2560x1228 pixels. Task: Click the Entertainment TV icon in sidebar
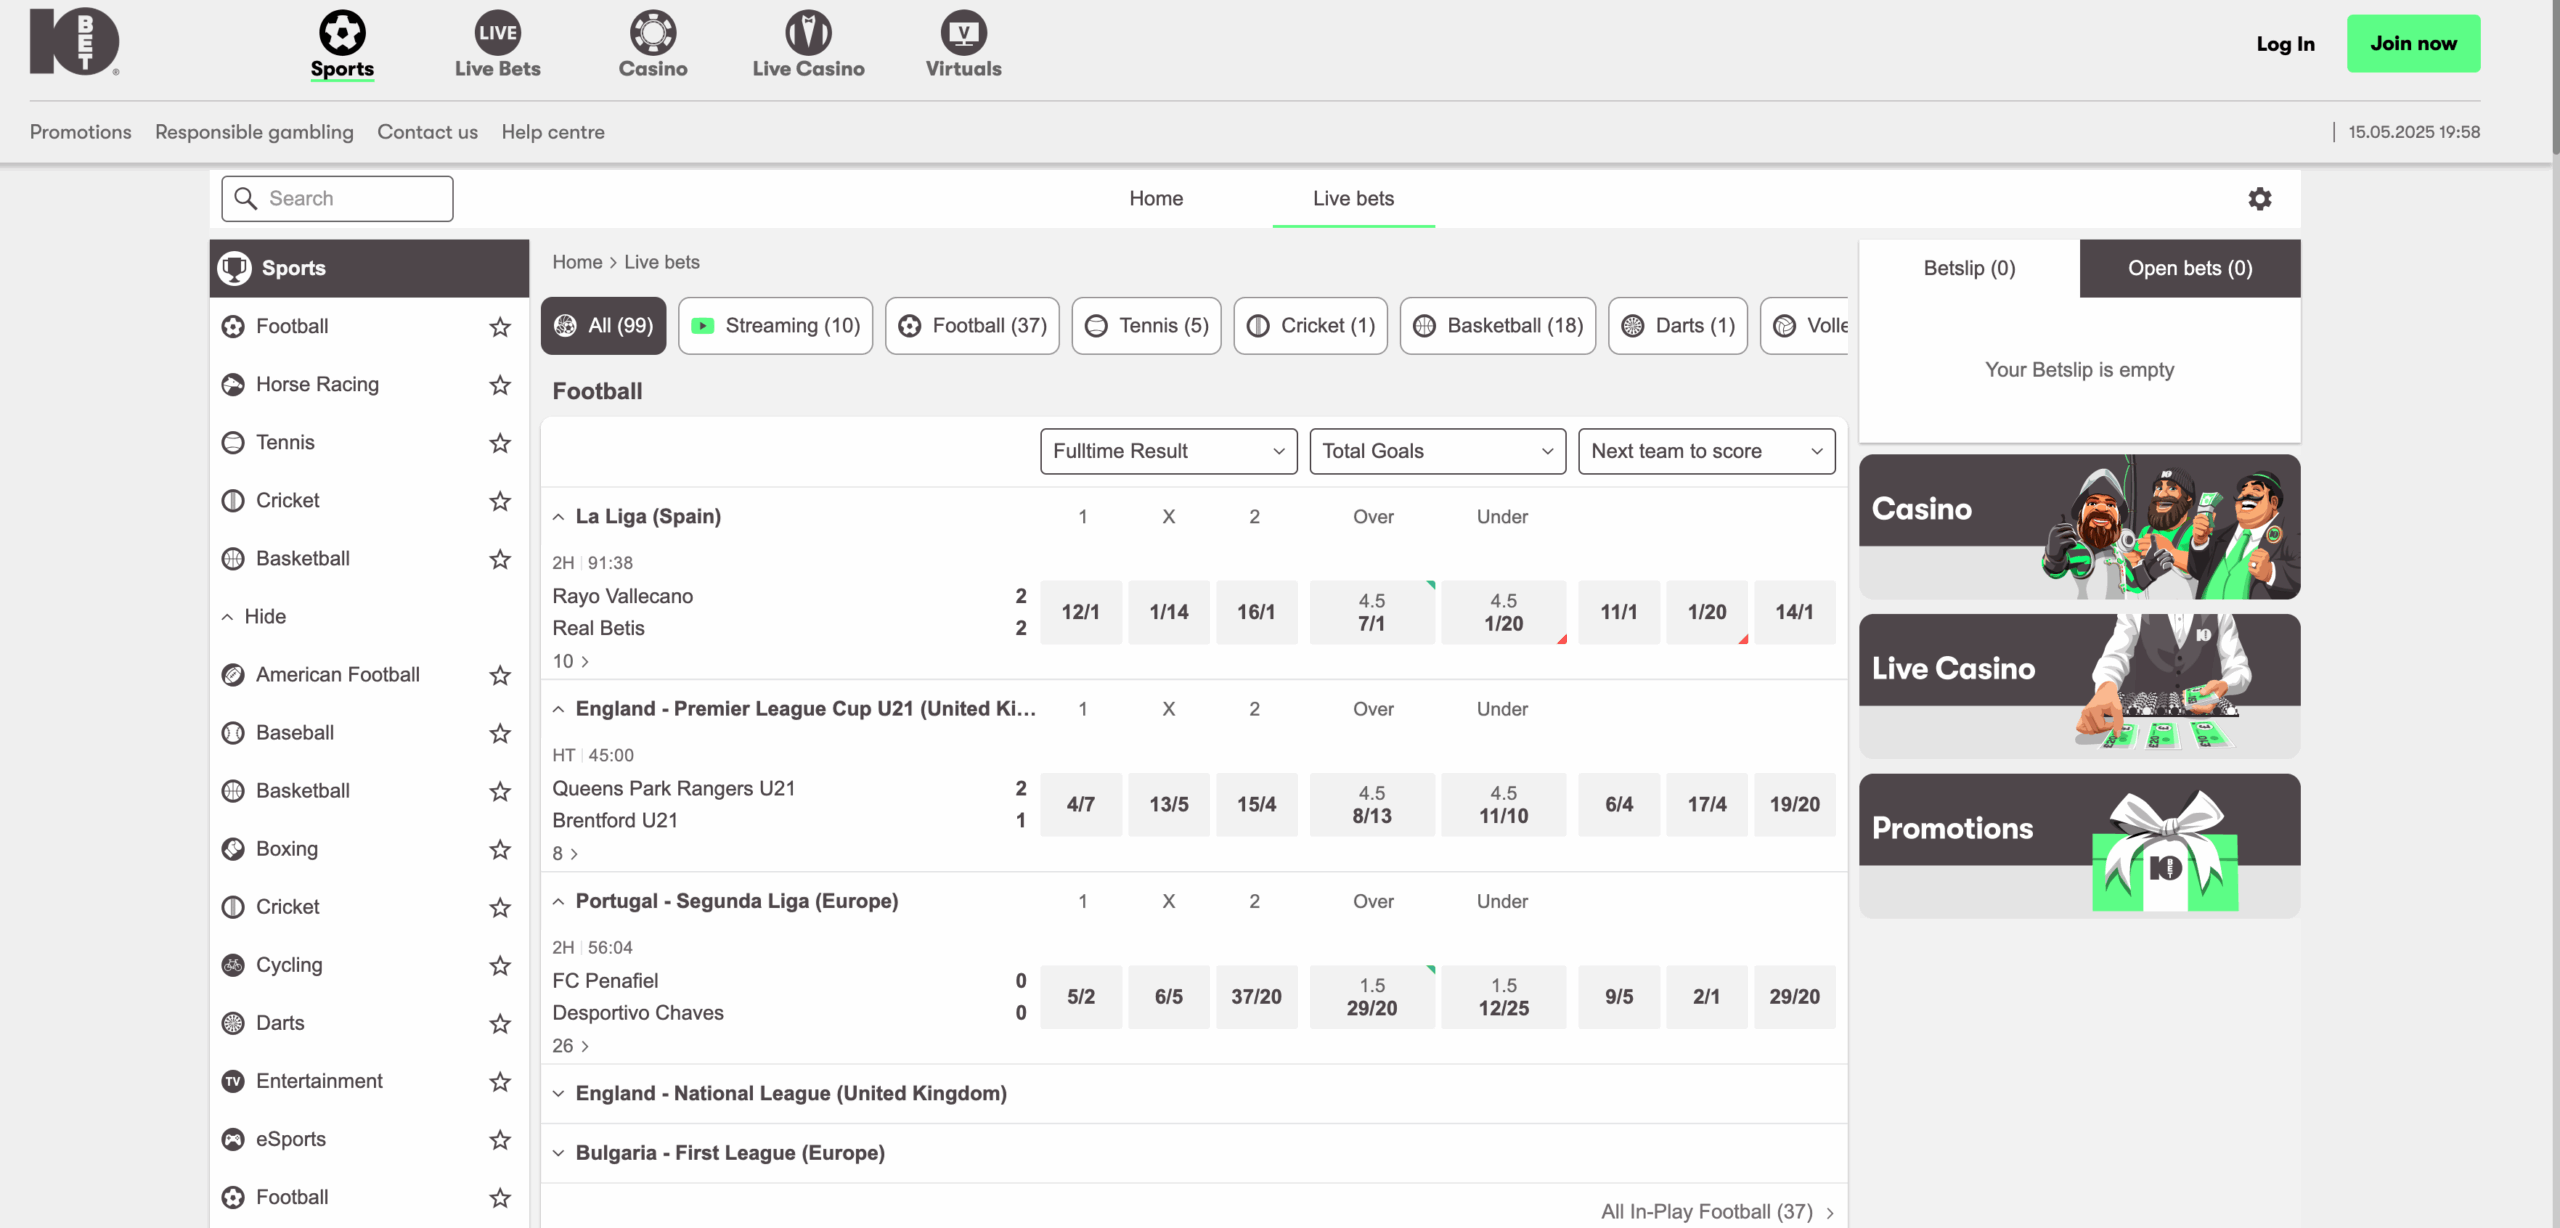[233, 1080]
